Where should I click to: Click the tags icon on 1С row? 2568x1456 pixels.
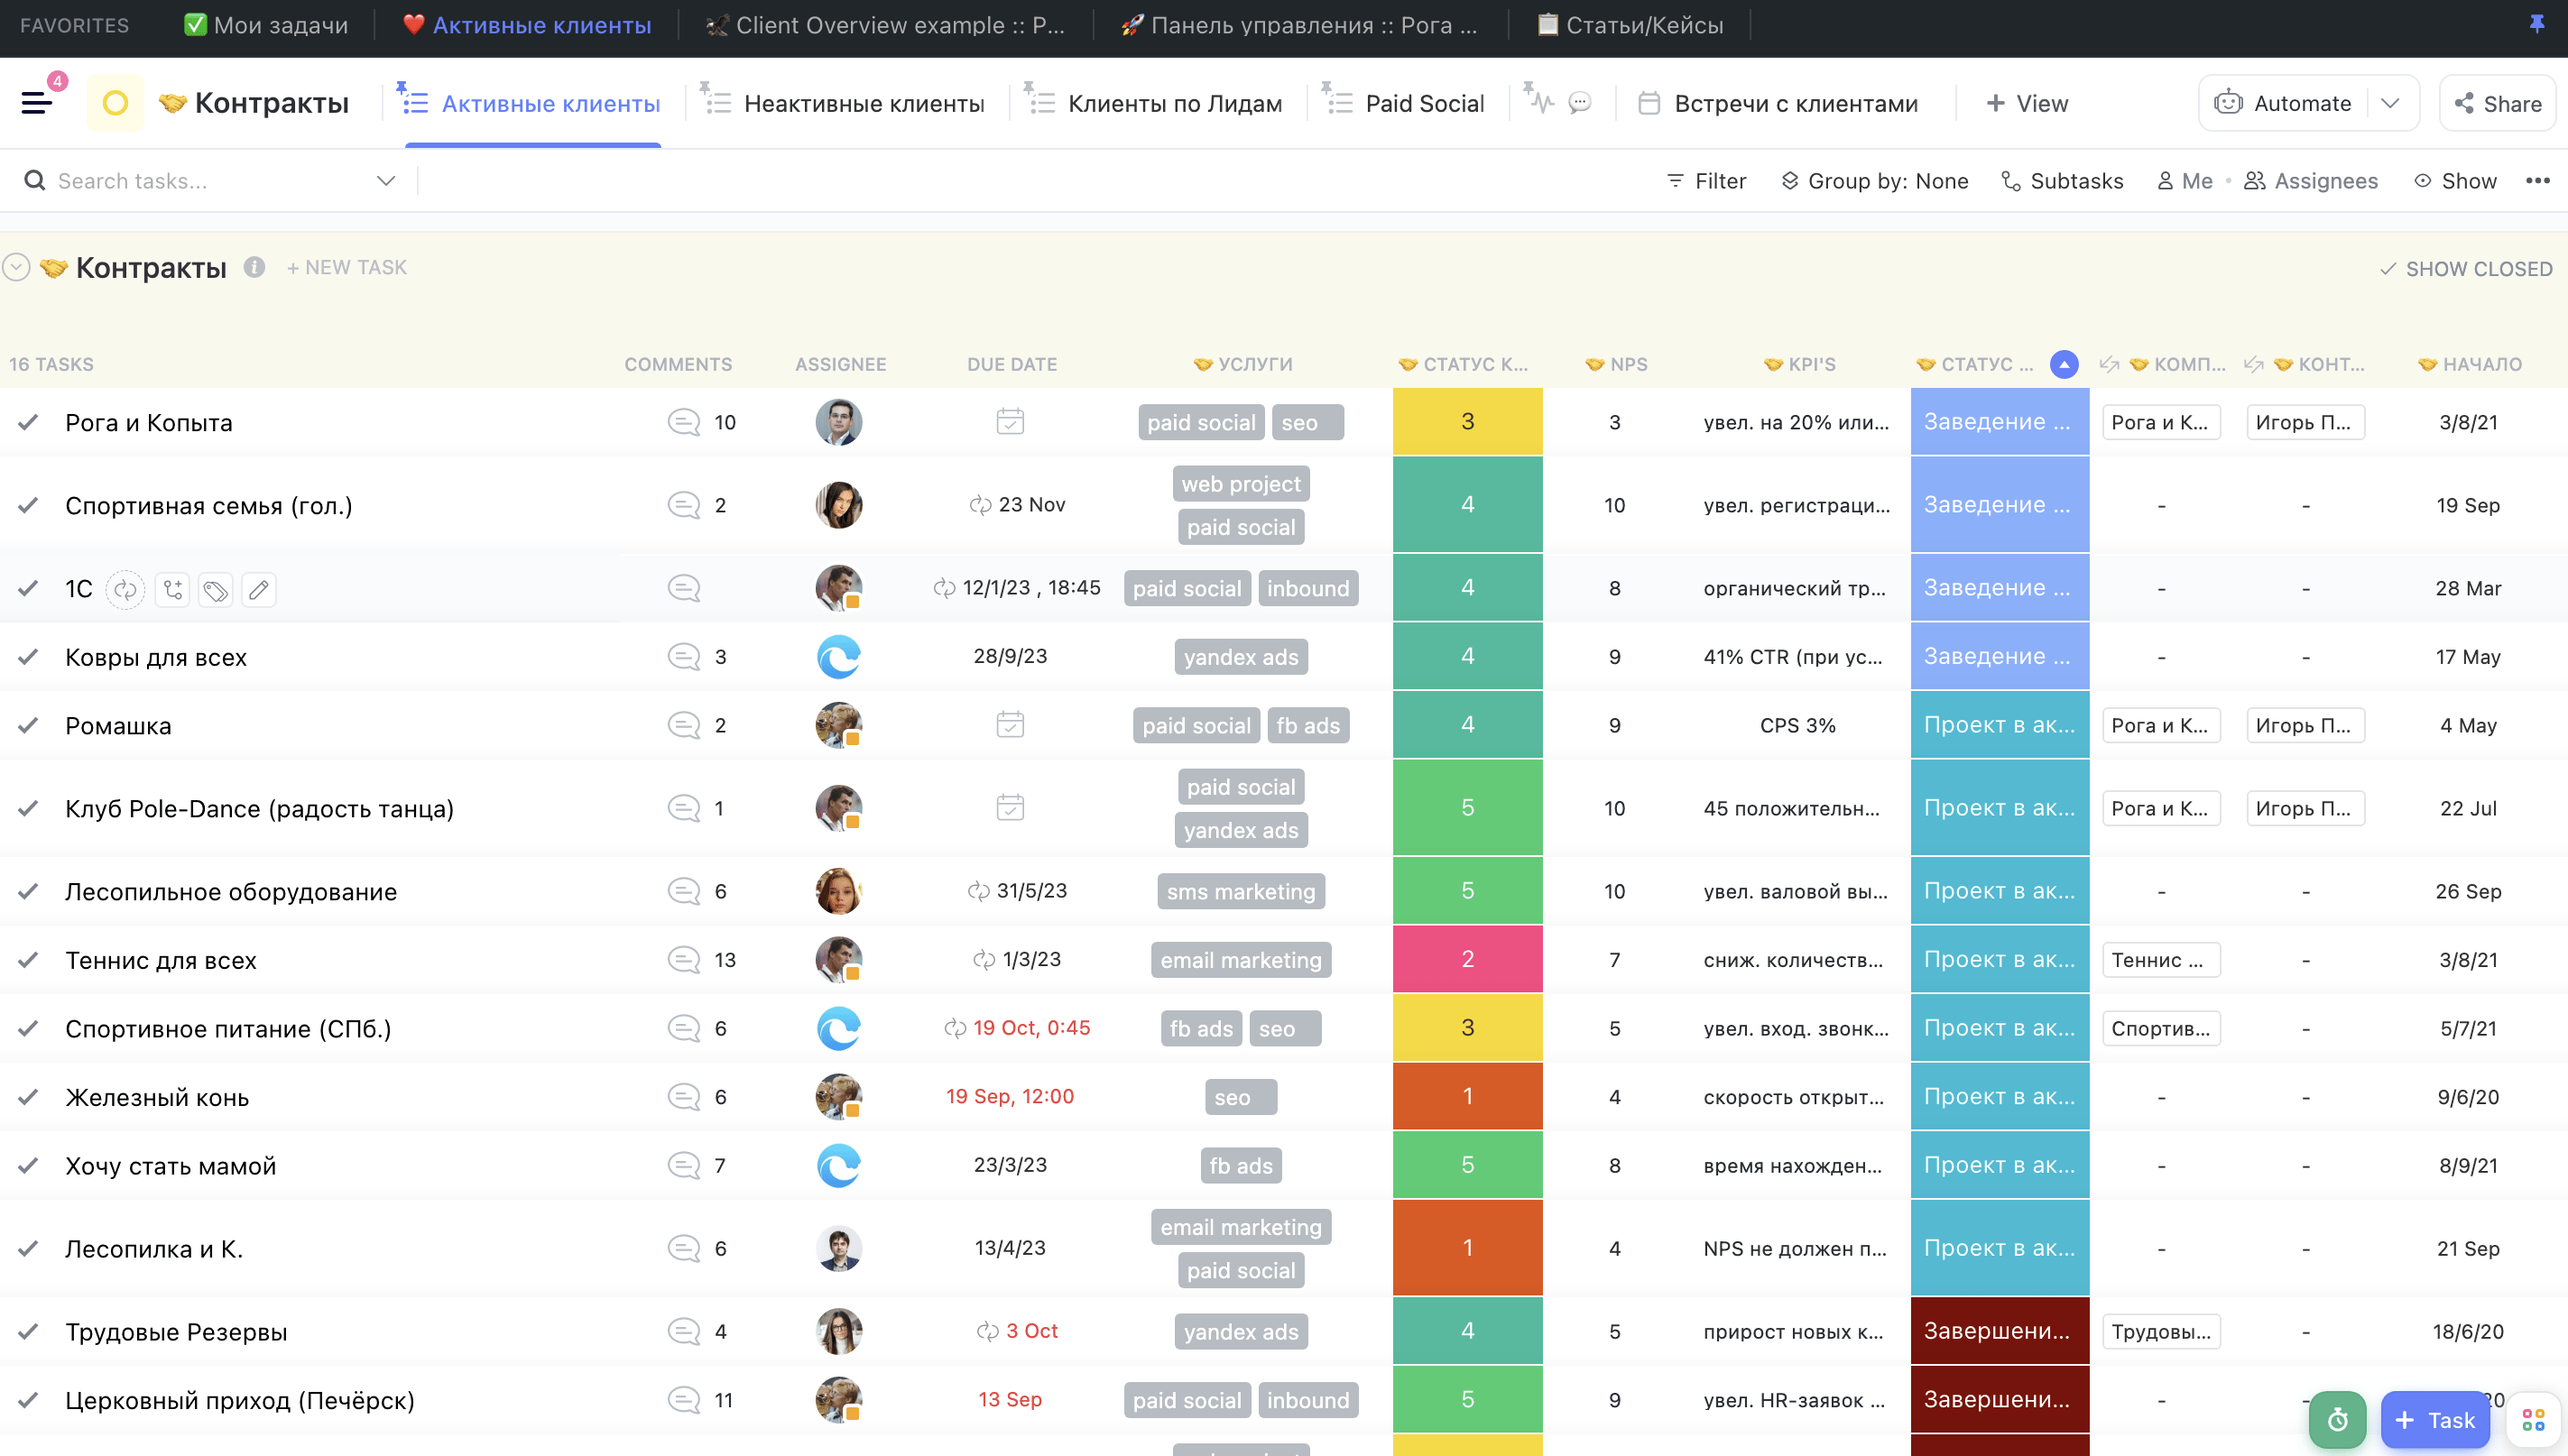[x=215, y=589]
